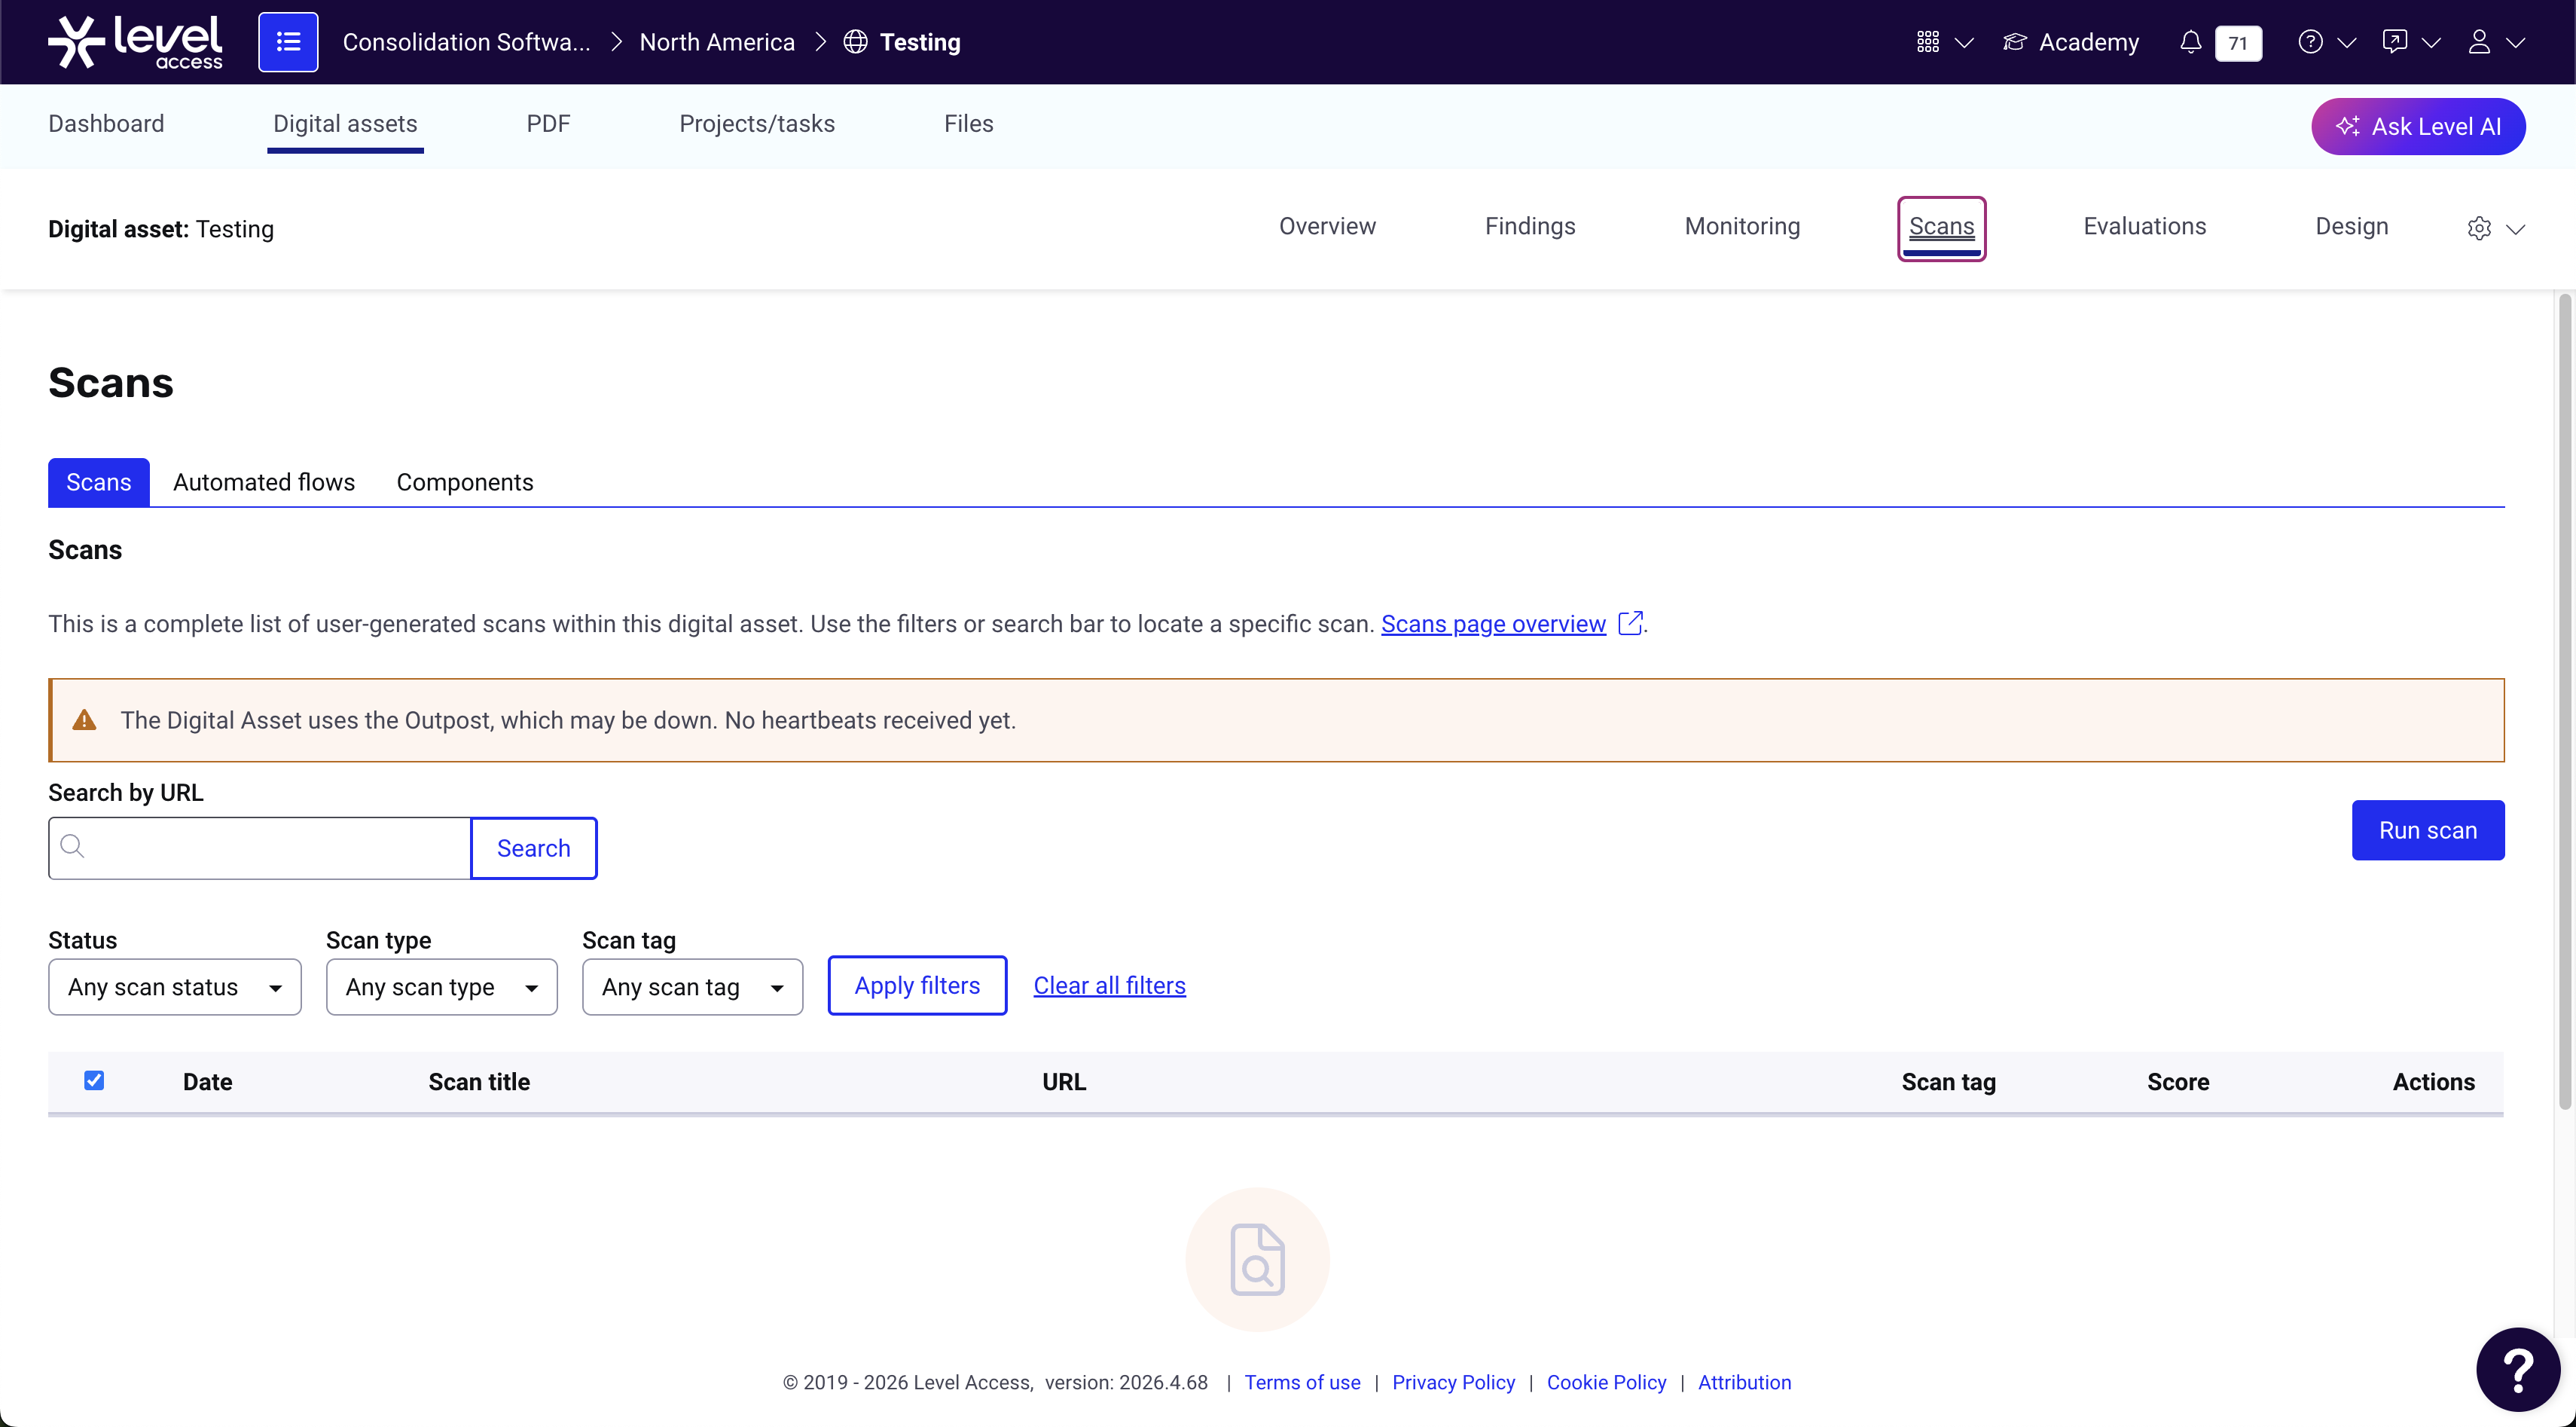Click the Date column header

pyautogui.click(x=207, y=1082)
